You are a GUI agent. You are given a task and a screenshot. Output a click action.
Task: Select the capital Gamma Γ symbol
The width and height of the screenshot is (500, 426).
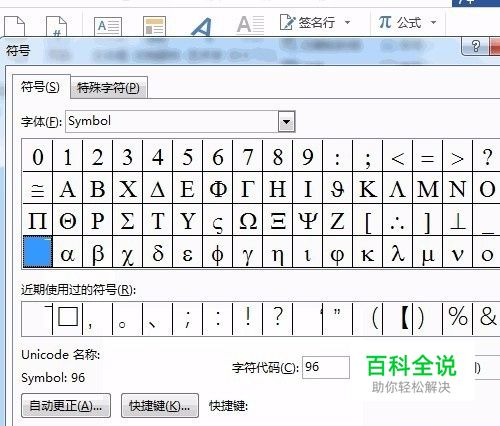(247, 189)
